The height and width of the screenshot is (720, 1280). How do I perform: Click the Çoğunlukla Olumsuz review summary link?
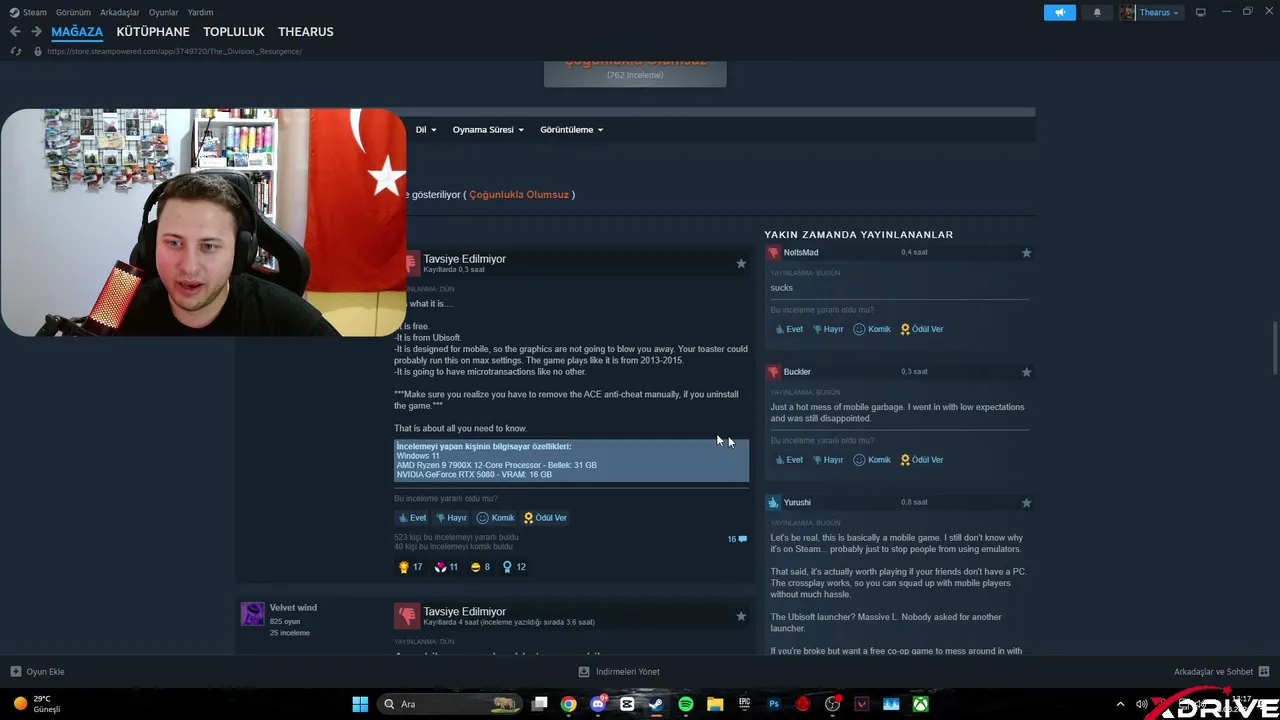click(x=519, y=195)
